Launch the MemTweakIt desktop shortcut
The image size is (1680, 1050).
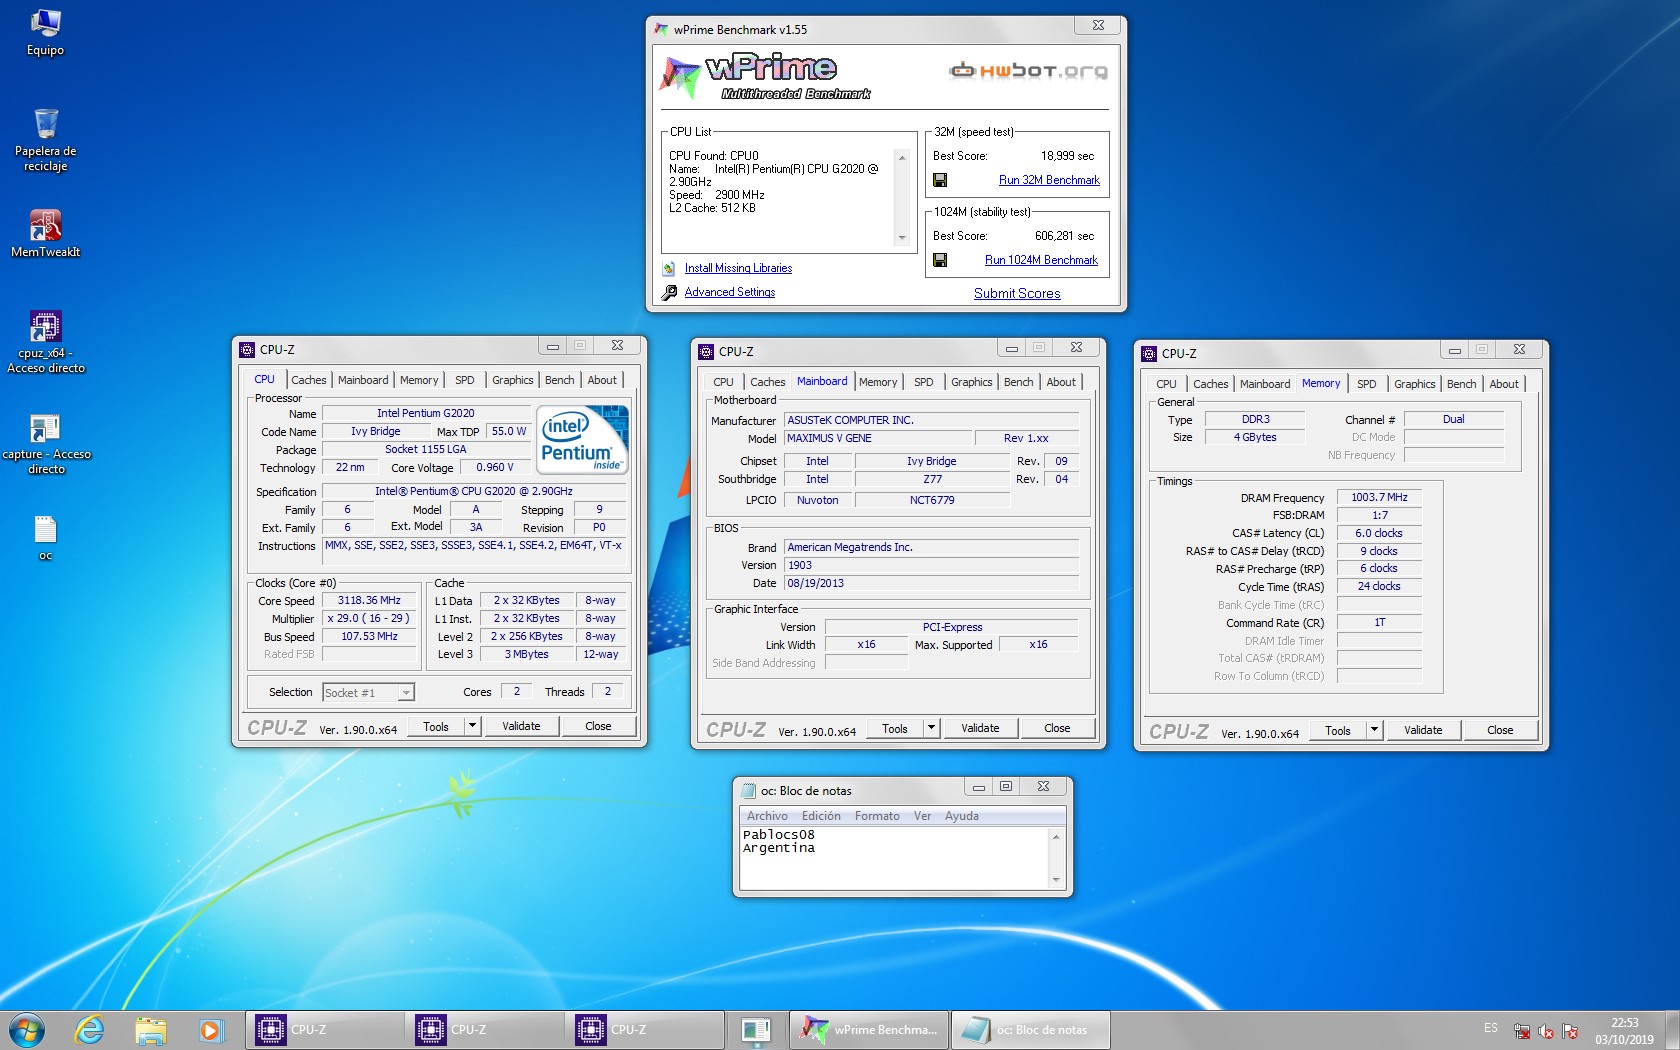(x=45, y=233)
